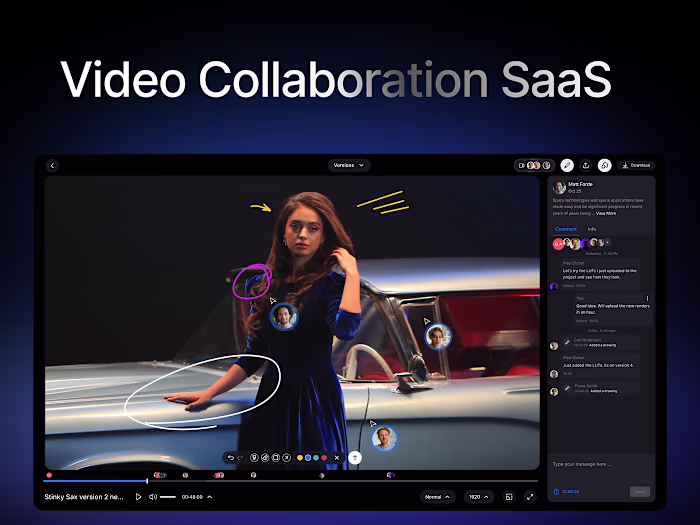This screenshot has height=525, width=700.
Task: Click the red-haired collaborator avatar on car door
Action: pos(384,439)
